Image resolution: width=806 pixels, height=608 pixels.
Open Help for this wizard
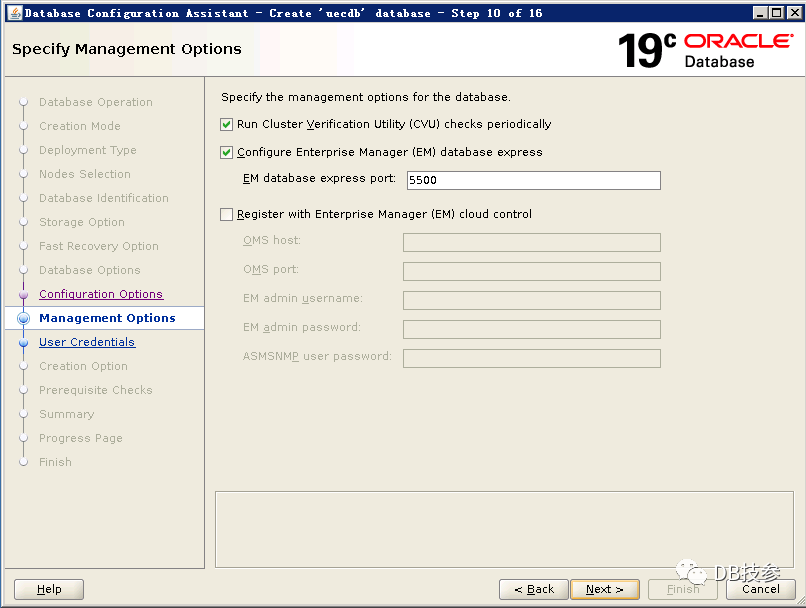[49, 589]
